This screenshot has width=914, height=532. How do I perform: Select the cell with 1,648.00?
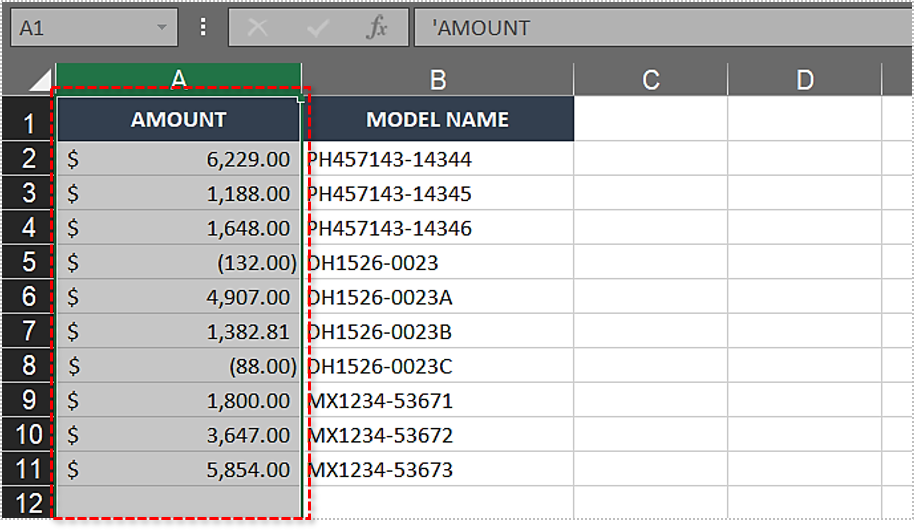point(178,227)
